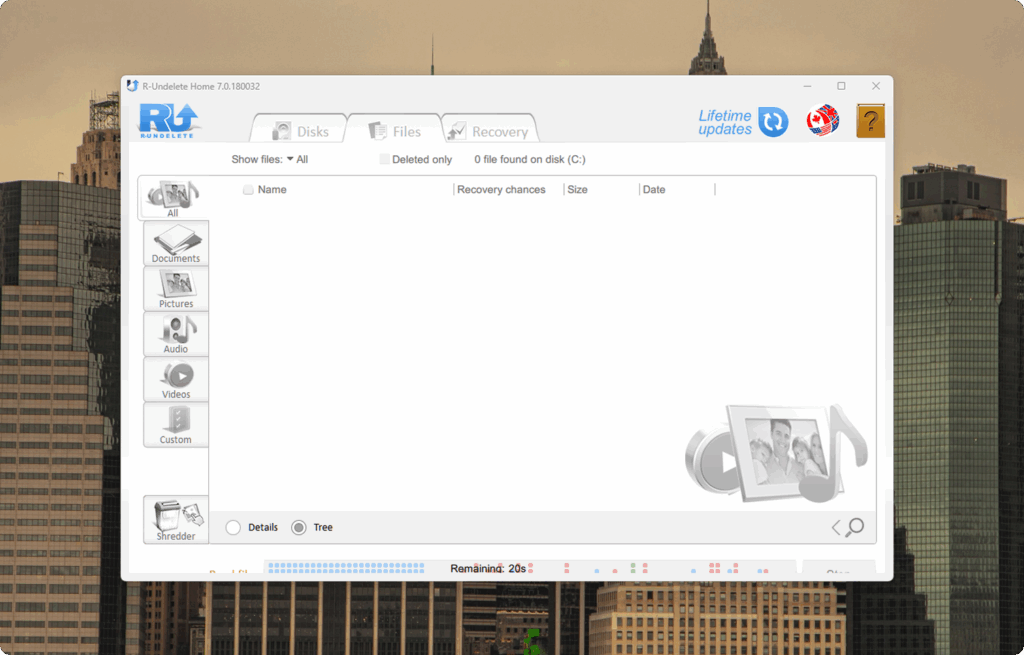Open the Shredder tool

[x=176, y=519]
